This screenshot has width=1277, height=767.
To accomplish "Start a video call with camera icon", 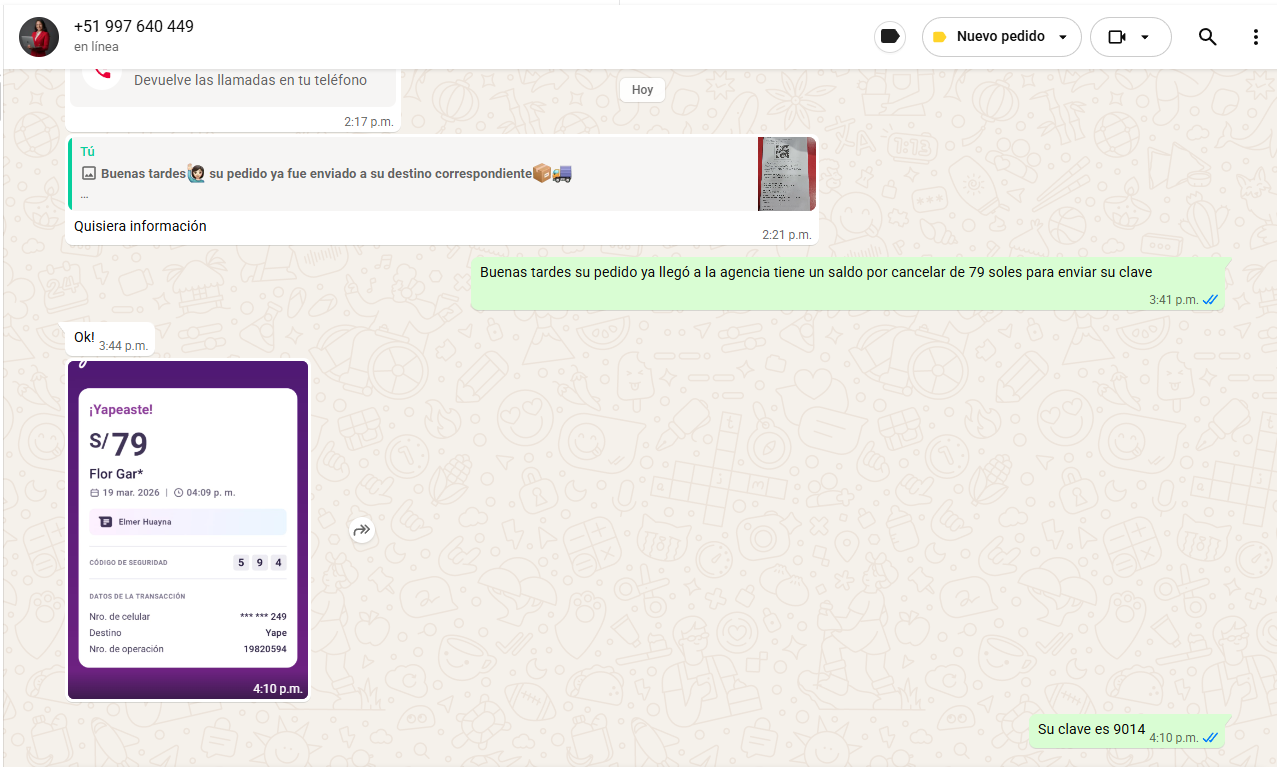I will click(x=1117, y=37).
